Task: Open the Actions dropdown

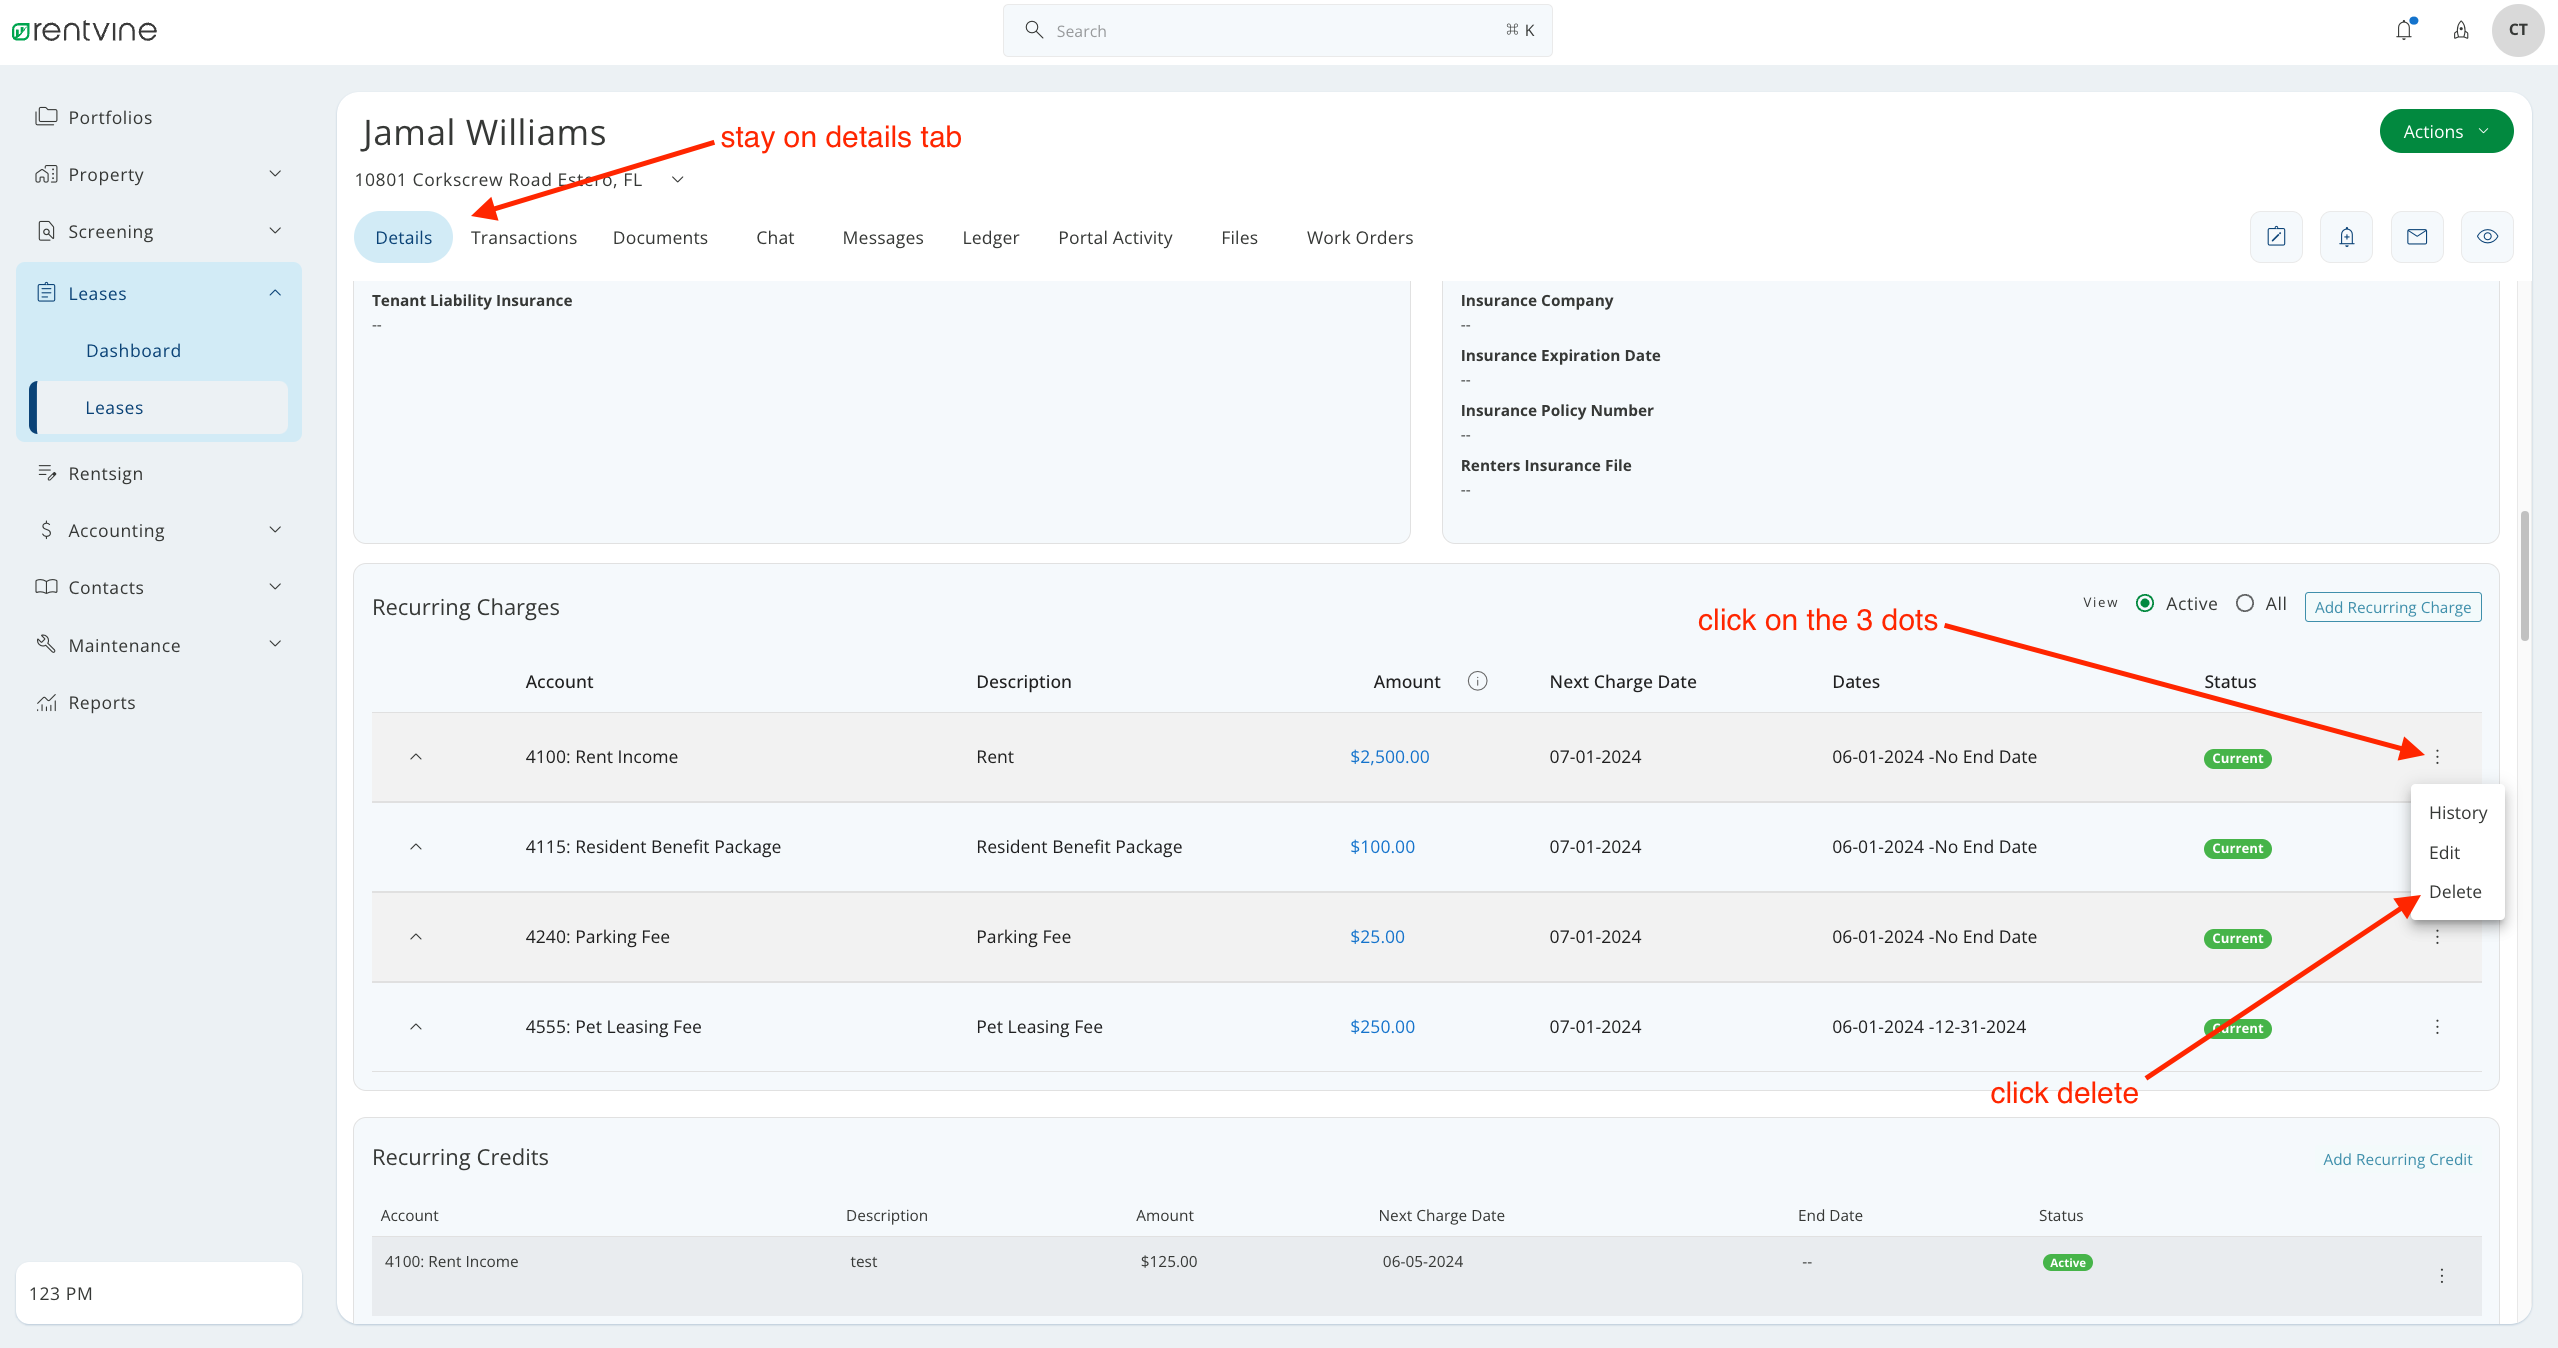Action: [x=2445, y=131]
